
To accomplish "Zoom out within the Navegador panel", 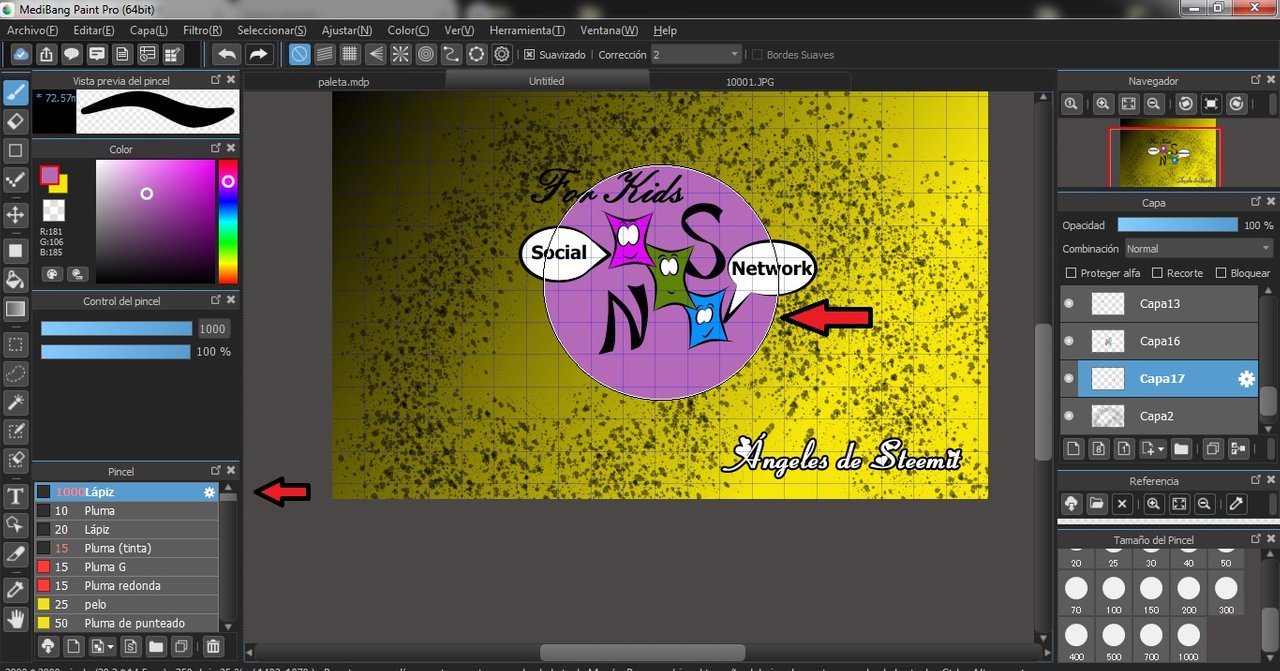I will click(x=1153, y=103).
